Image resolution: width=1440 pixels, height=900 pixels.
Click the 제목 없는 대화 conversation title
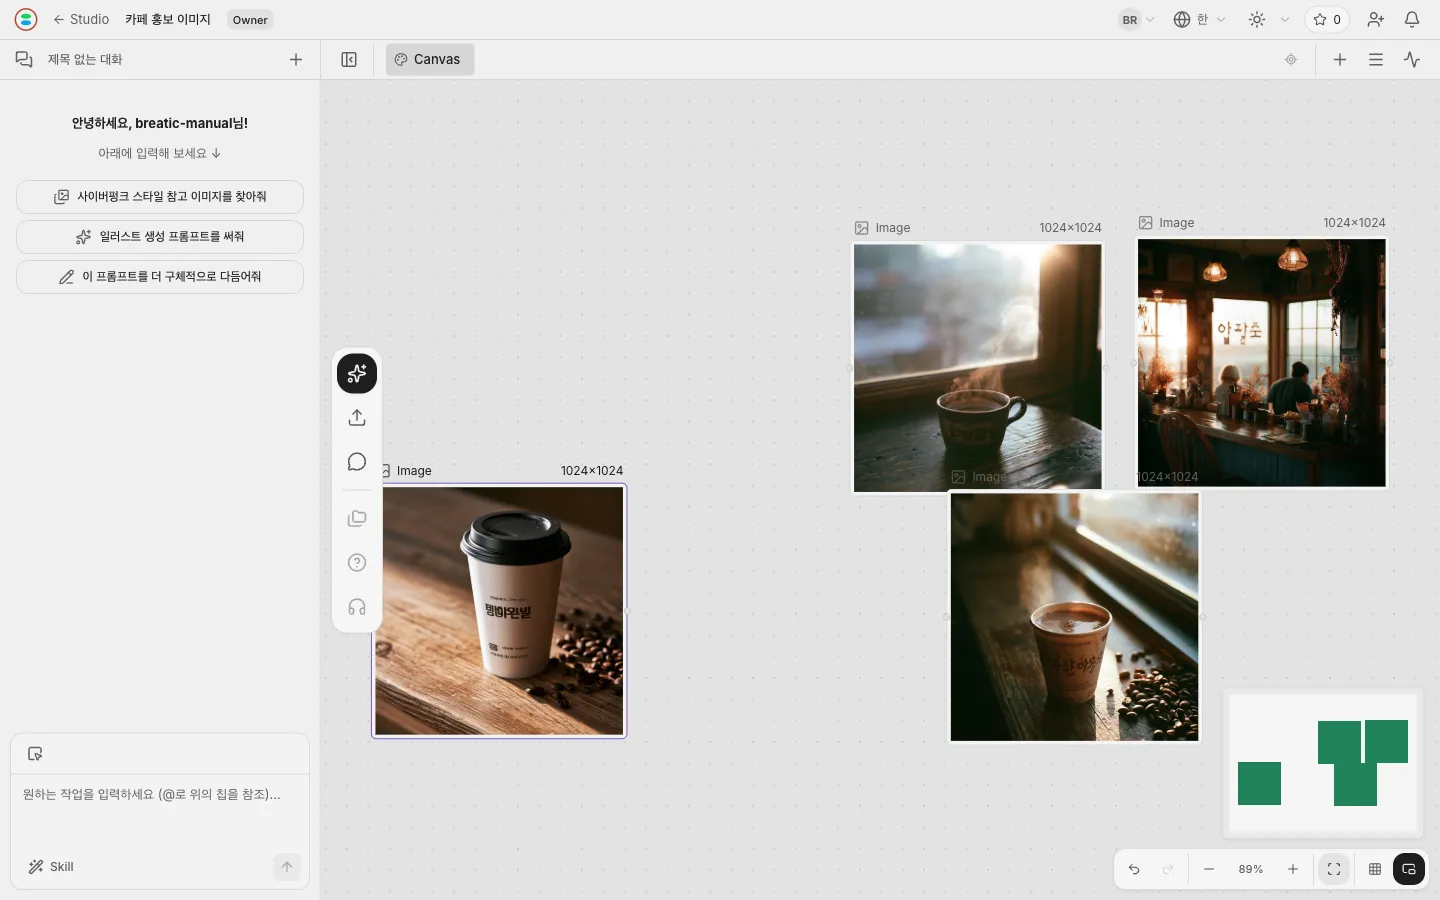point(85,60)
